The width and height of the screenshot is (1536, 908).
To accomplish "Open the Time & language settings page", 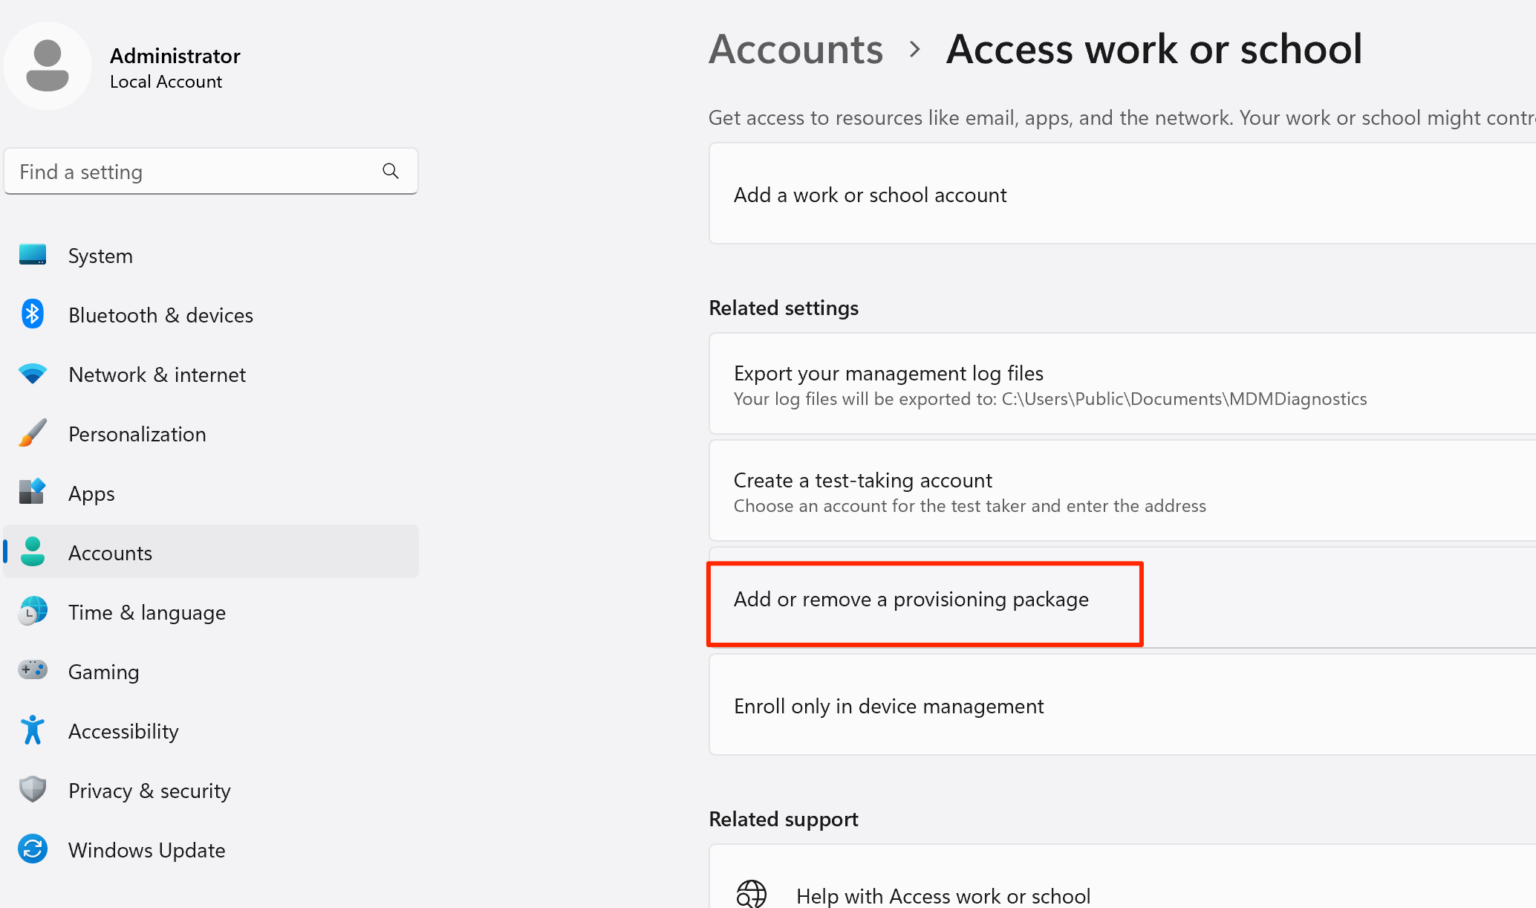I will click(x=147, y=611).
